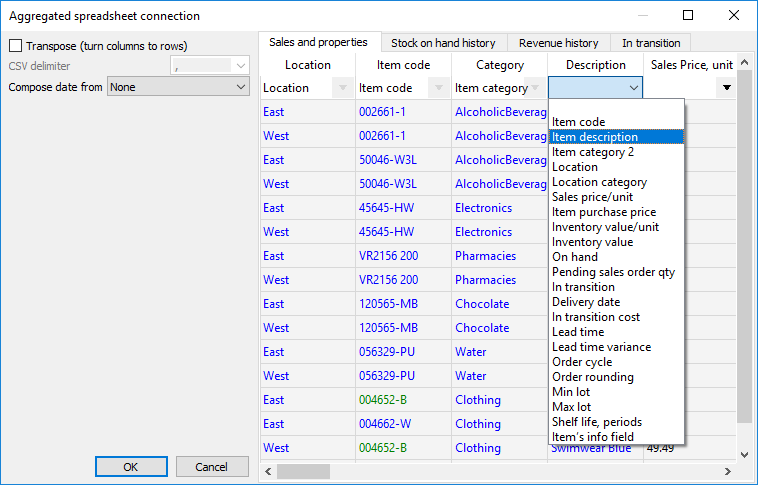Viewport: 758px width, 485px height.
Task: Open the Compose date from dropdown
Action: 240,87
